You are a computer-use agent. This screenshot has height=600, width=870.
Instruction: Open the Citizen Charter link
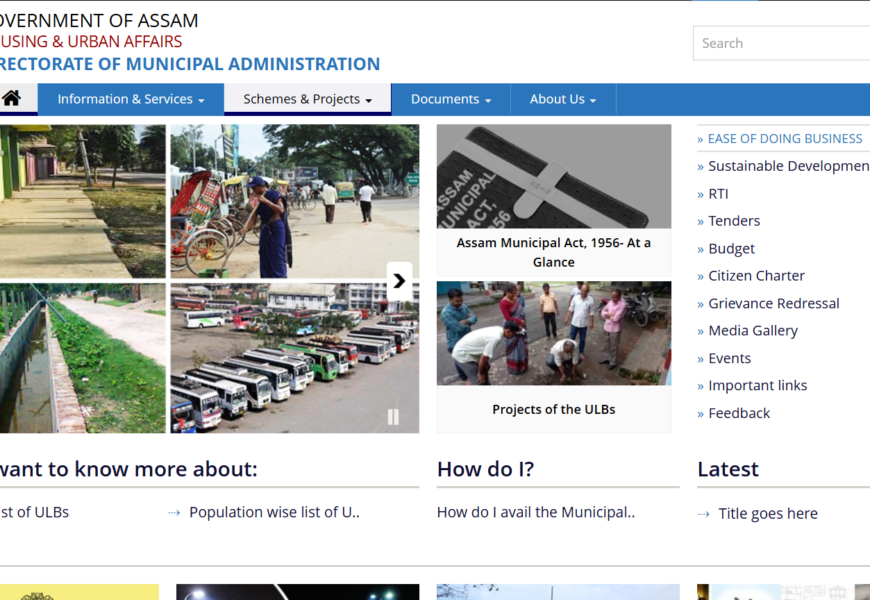(756, 276)
